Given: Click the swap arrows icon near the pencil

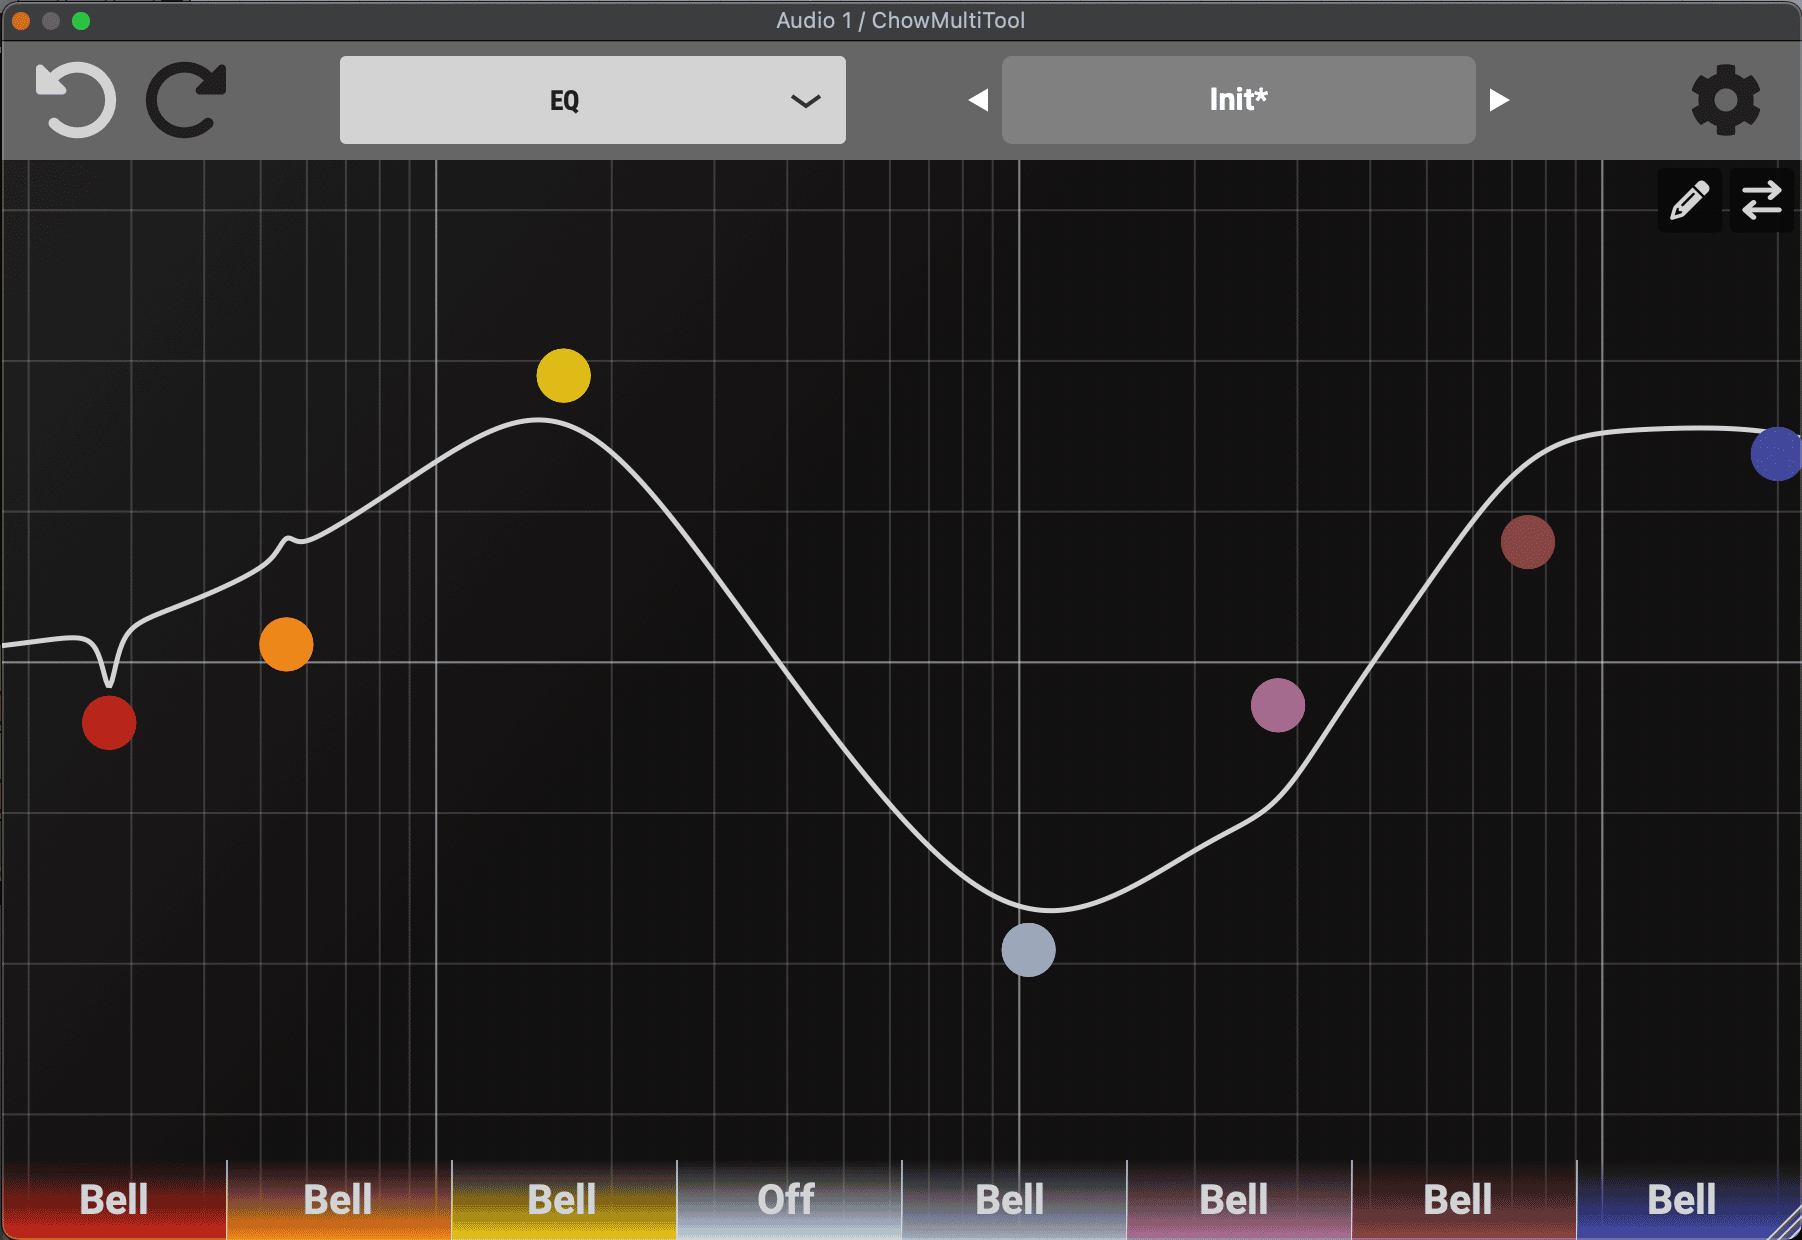Looking at the screenshot, I should (1762, 200).
